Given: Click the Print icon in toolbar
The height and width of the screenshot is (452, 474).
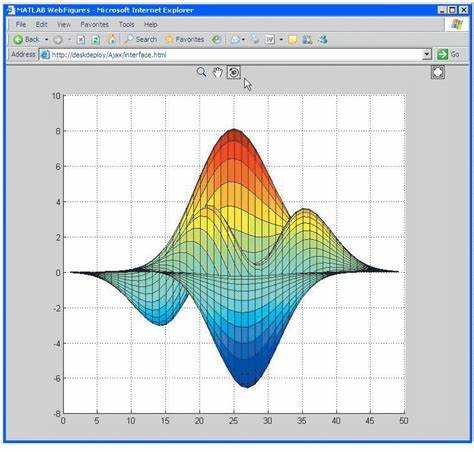Looking at the screenshot, I should point(255,40).
